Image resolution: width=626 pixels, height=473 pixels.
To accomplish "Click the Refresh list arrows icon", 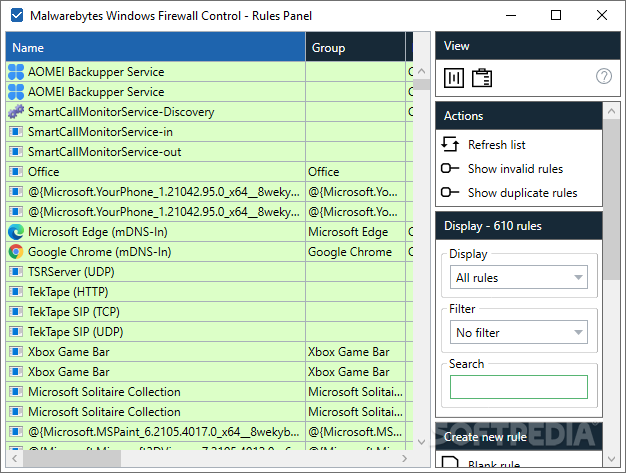I will point(450,144).
